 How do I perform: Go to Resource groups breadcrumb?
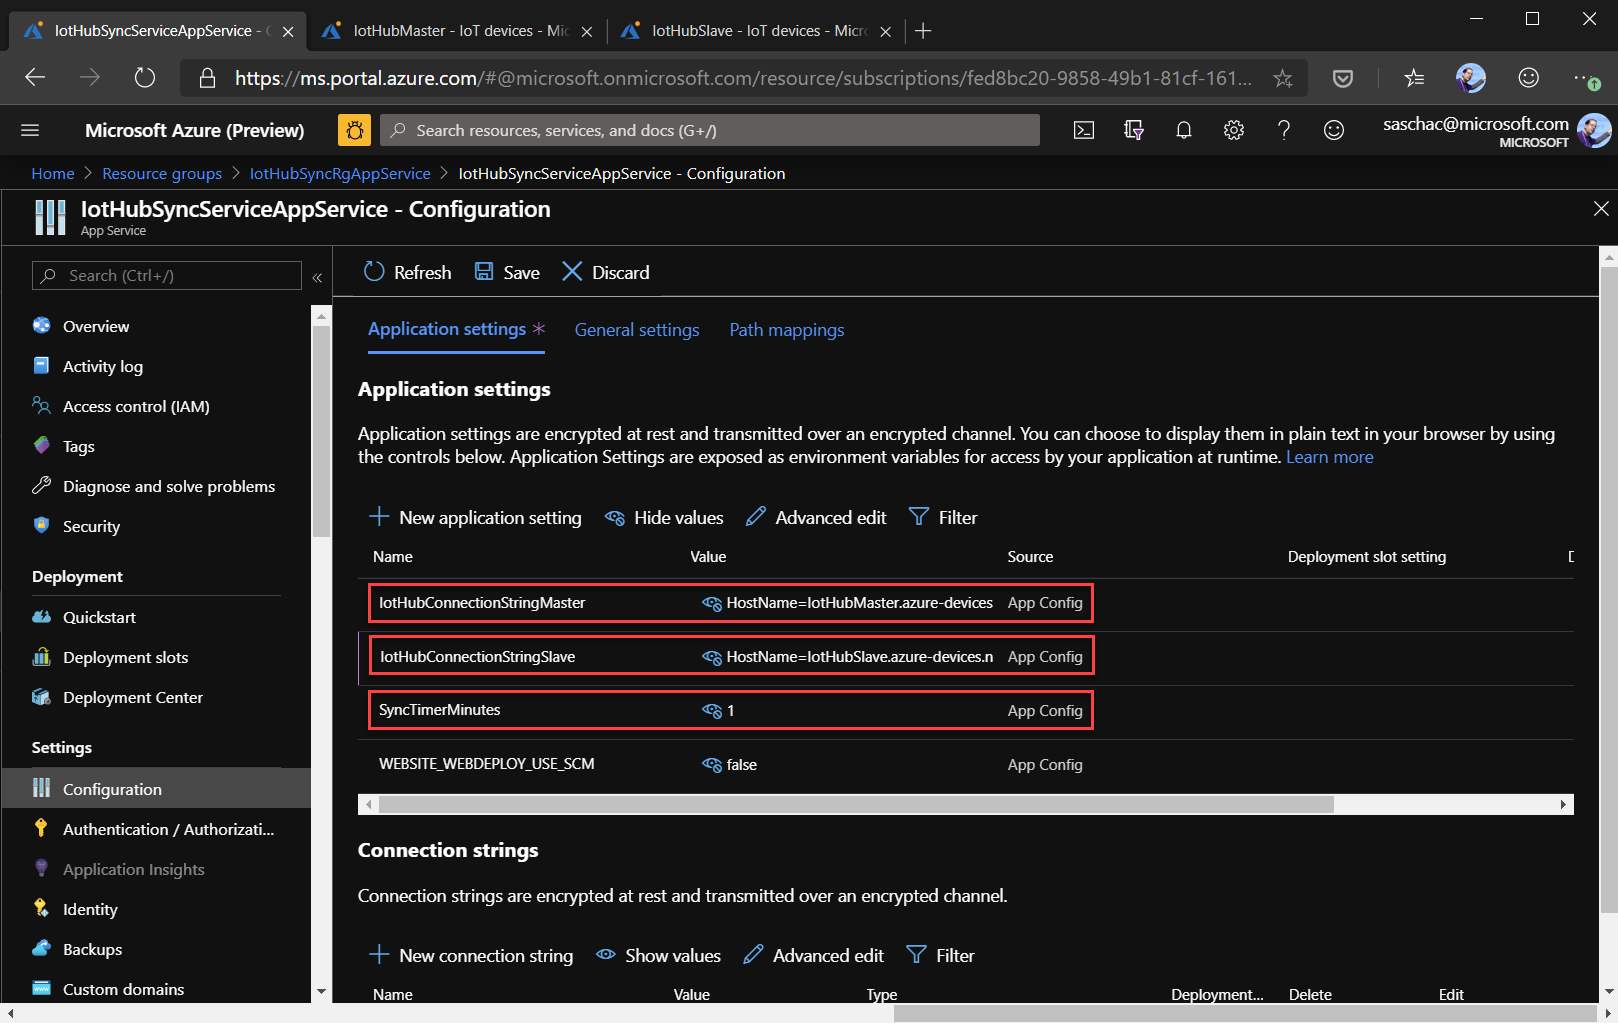tap(162, 173)
